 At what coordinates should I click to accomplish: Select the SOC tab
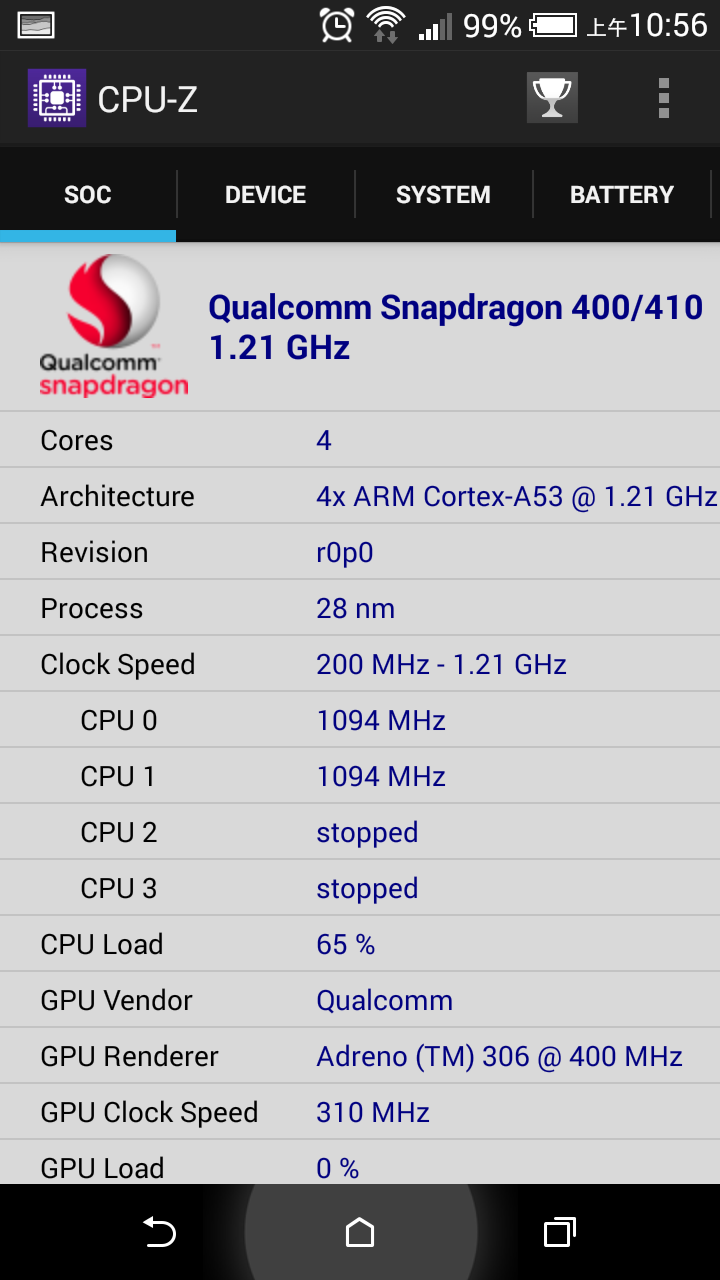88,195
